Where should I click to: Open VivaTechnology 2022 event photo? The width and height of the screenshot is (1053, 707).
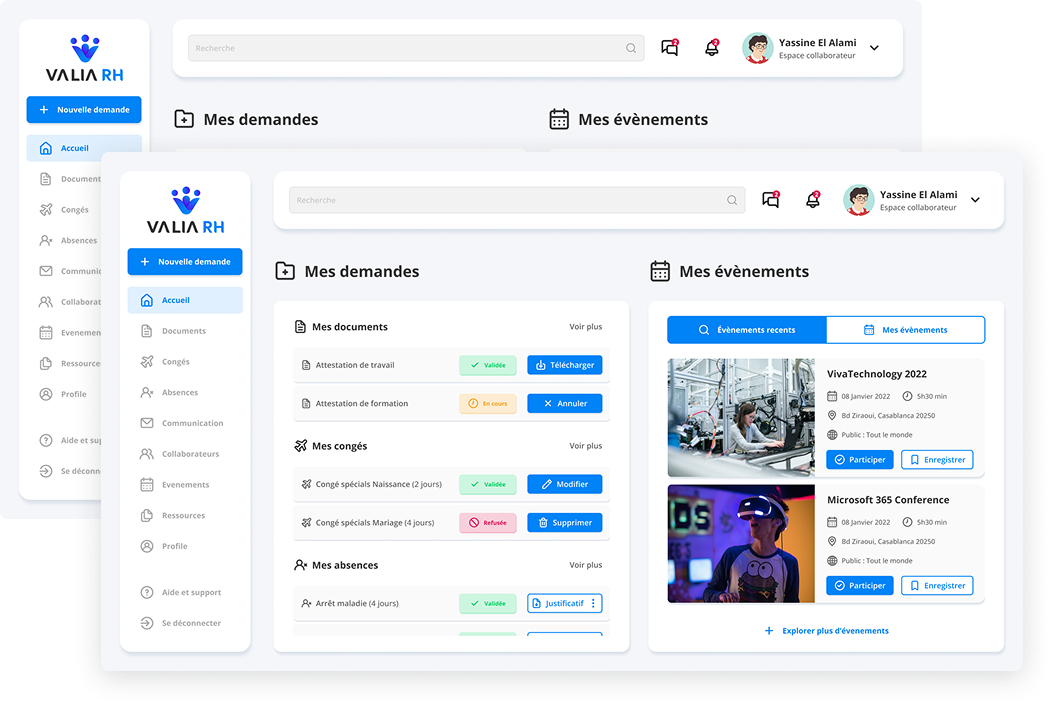point(741,418)
